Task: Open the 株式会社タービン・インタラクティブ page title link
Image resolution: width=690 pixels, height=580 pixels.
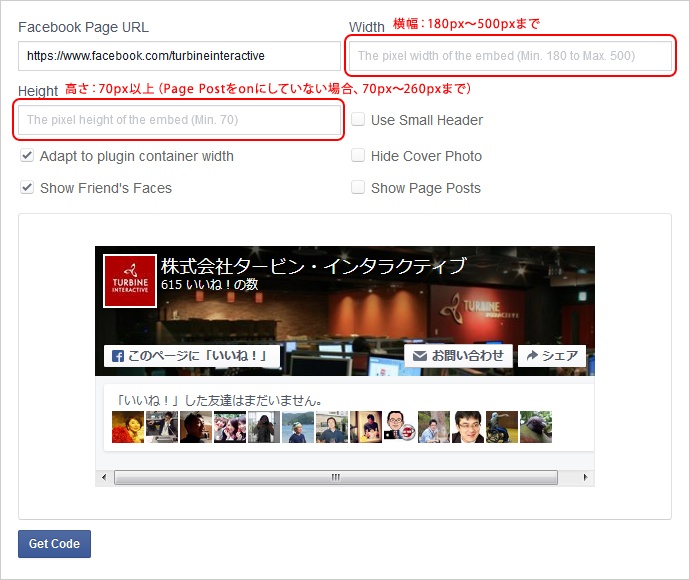Action: pyautogui.click(x=313, y=266)
